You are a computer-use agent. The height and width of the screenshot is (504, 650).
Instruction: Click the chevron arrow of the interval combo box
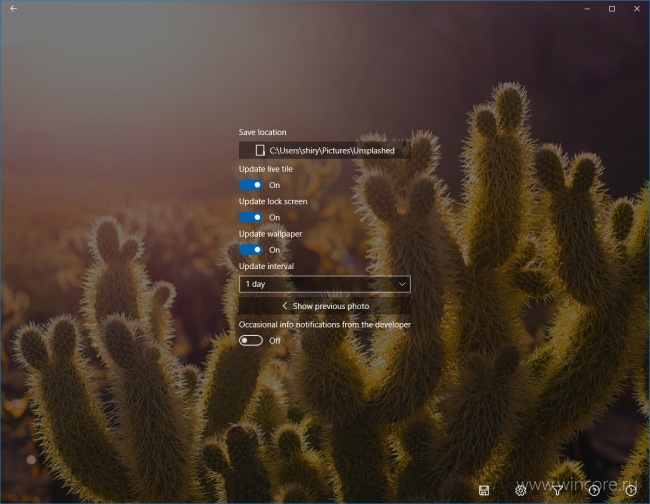click(402, 284)
